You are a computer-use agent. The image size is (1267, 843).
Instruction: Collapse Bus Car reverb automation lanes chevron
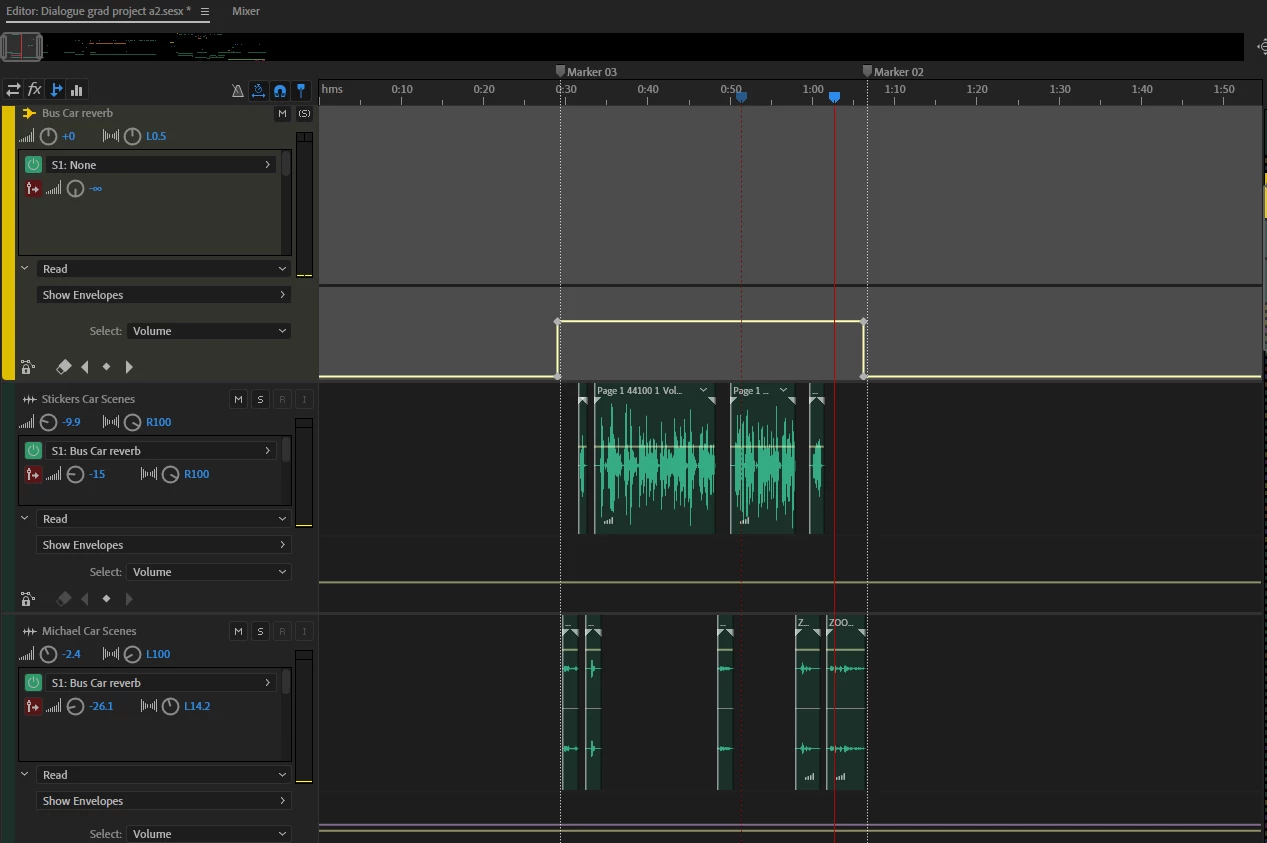click(25, 268)
